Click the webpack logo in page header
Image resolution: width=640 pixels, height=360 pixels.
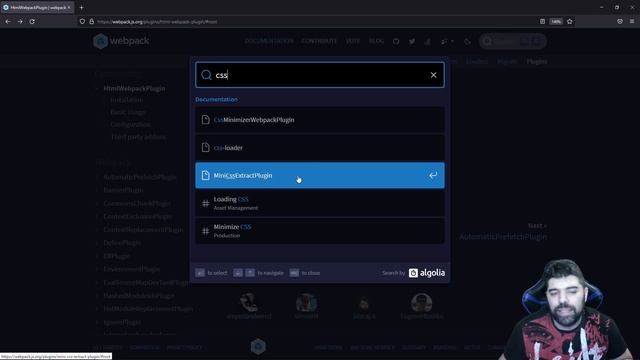121,41
